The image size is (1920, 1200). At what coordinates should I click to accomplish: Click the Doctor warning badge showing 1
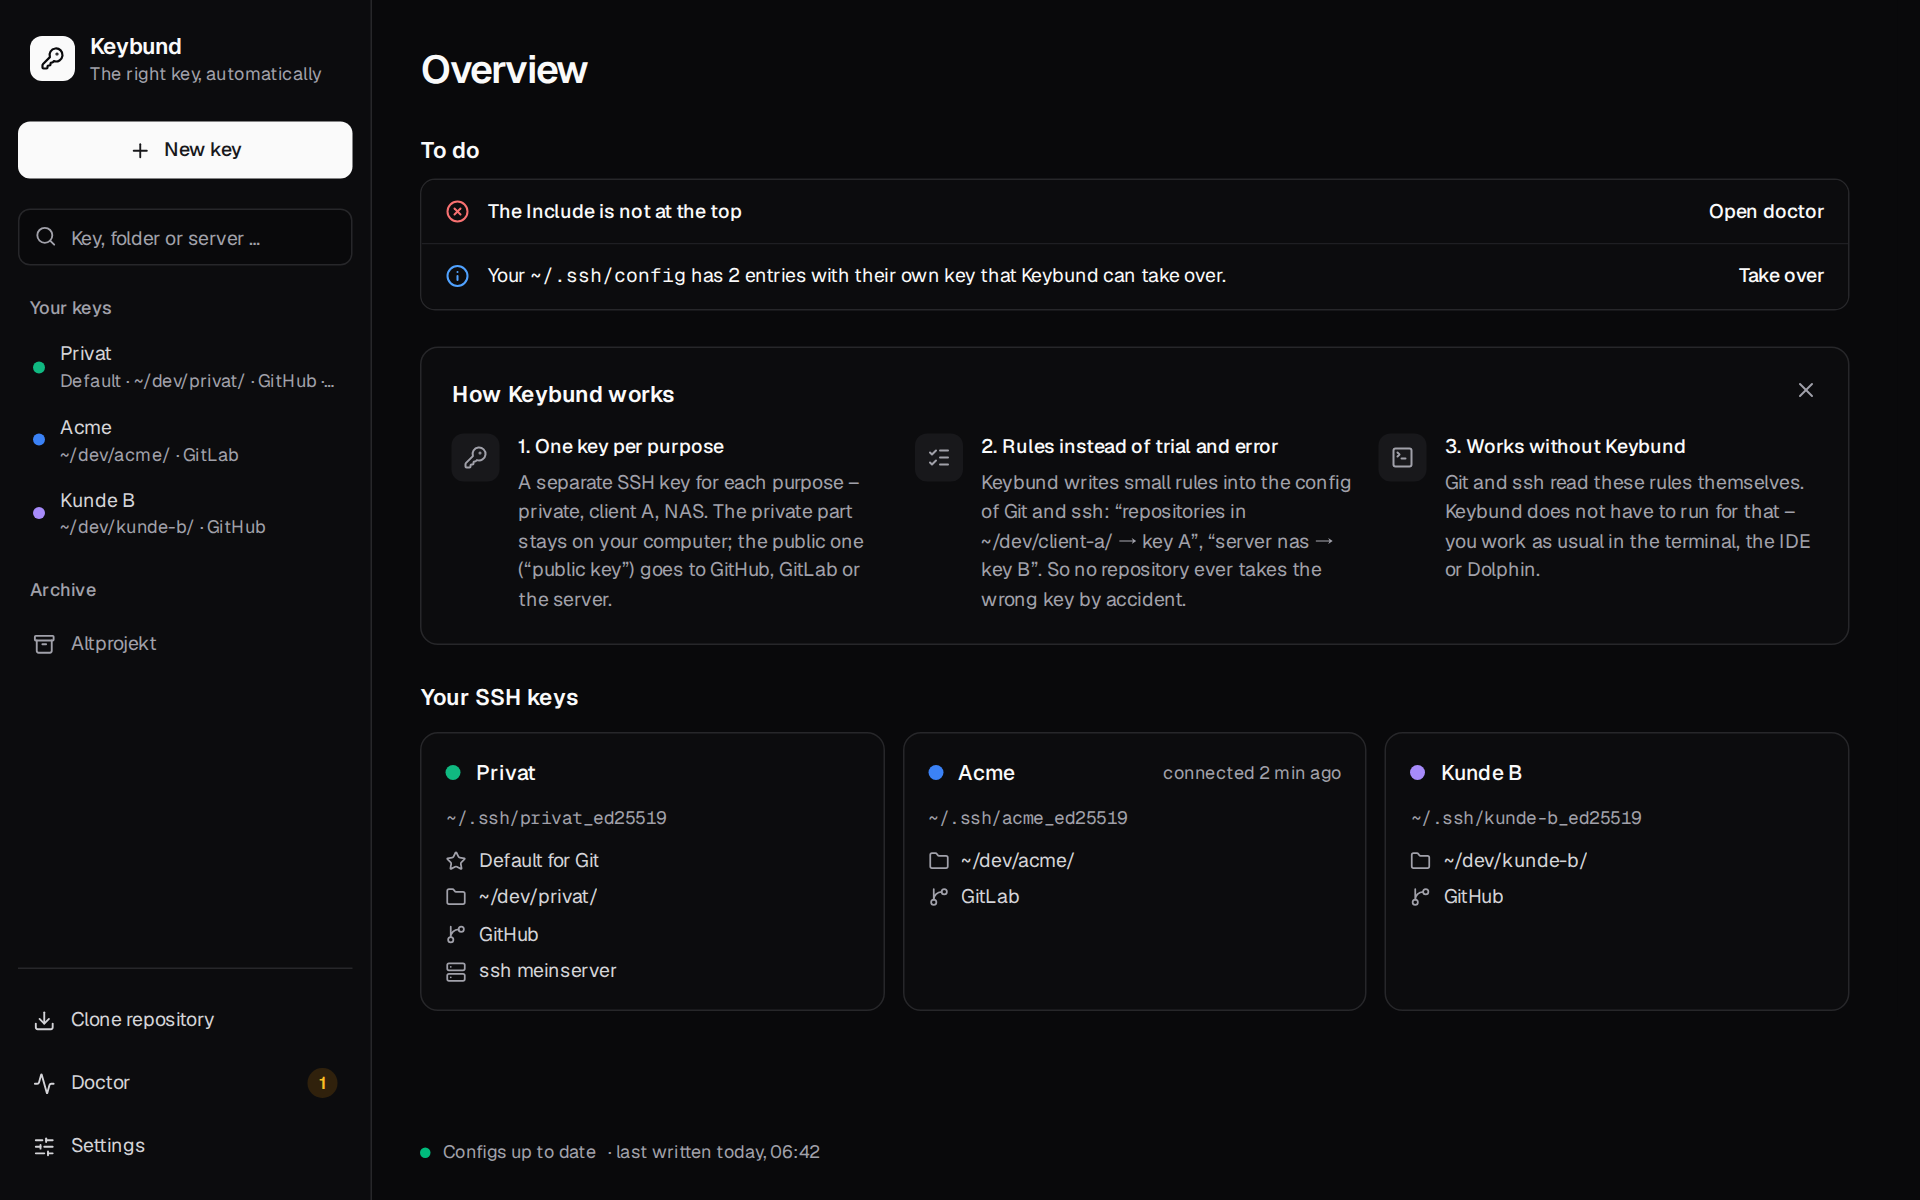tap(322, 1083)
